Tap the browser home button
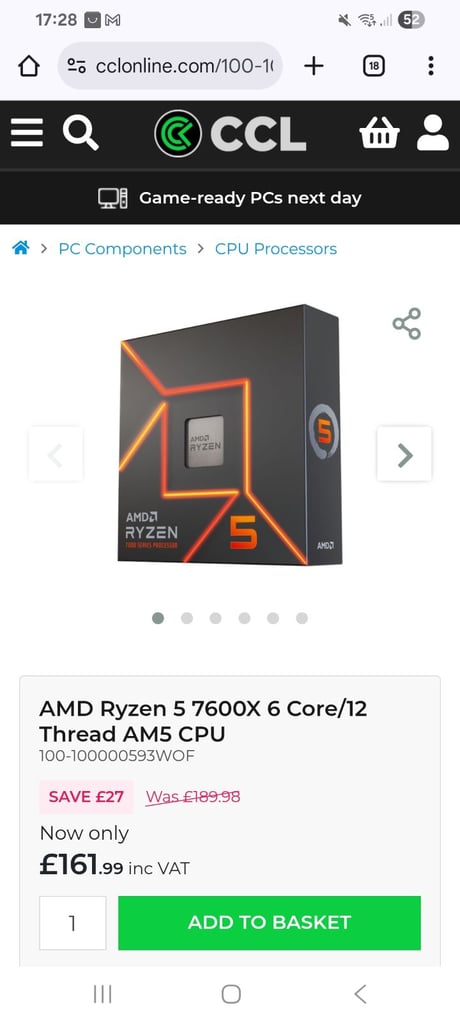The height and width of the screenshot is (1024, 460). [x=29, y=66]
